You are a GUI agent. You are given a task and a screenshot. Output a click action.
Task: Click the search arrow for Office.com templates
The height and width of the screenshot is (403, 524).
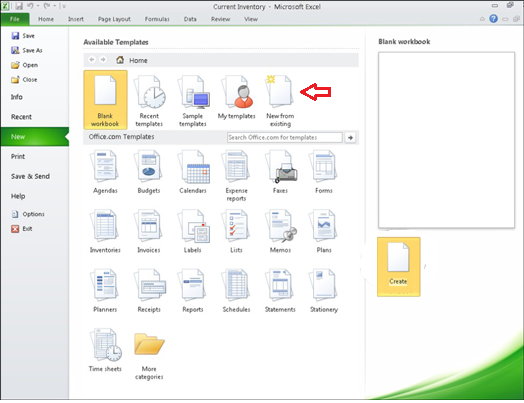pyautogui.click(x=350, y=137)
